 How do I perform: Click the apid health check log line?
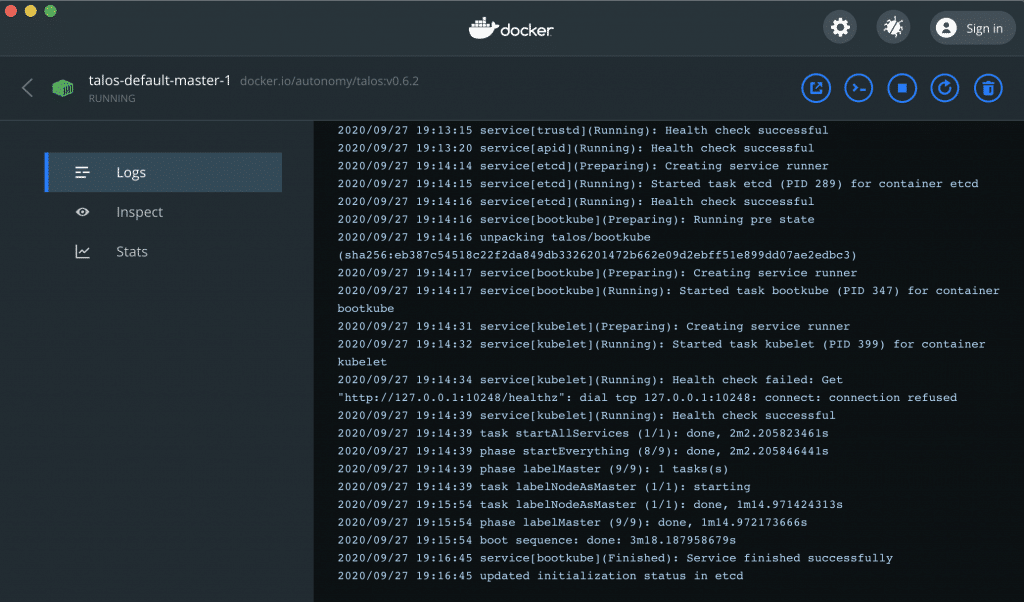[x=575, y=148]
